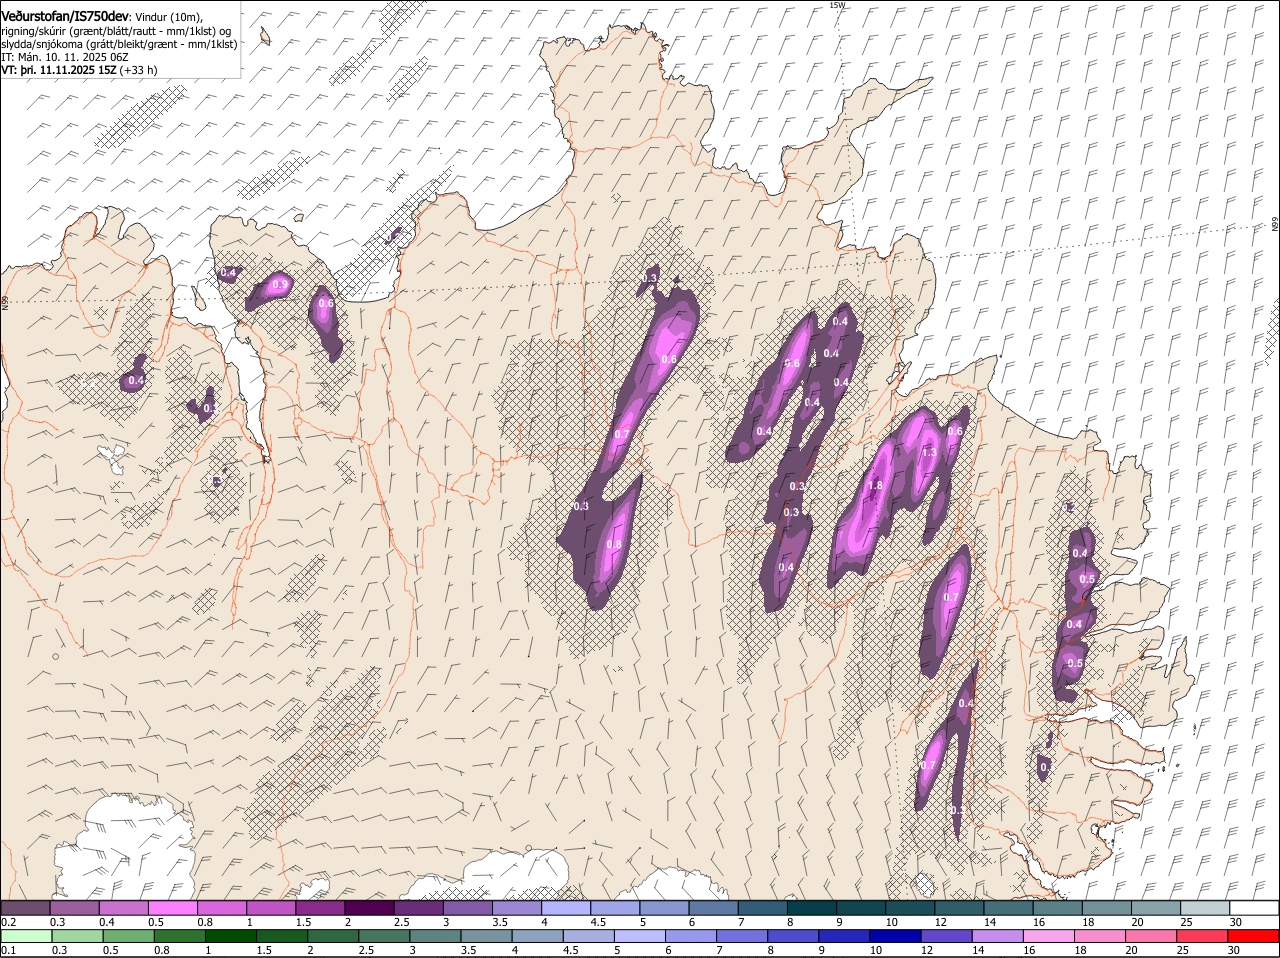Select the bright pink 0.5–0.8 snow swatch
Viewport: 1280px width, 958px height.
pos(173,908)
